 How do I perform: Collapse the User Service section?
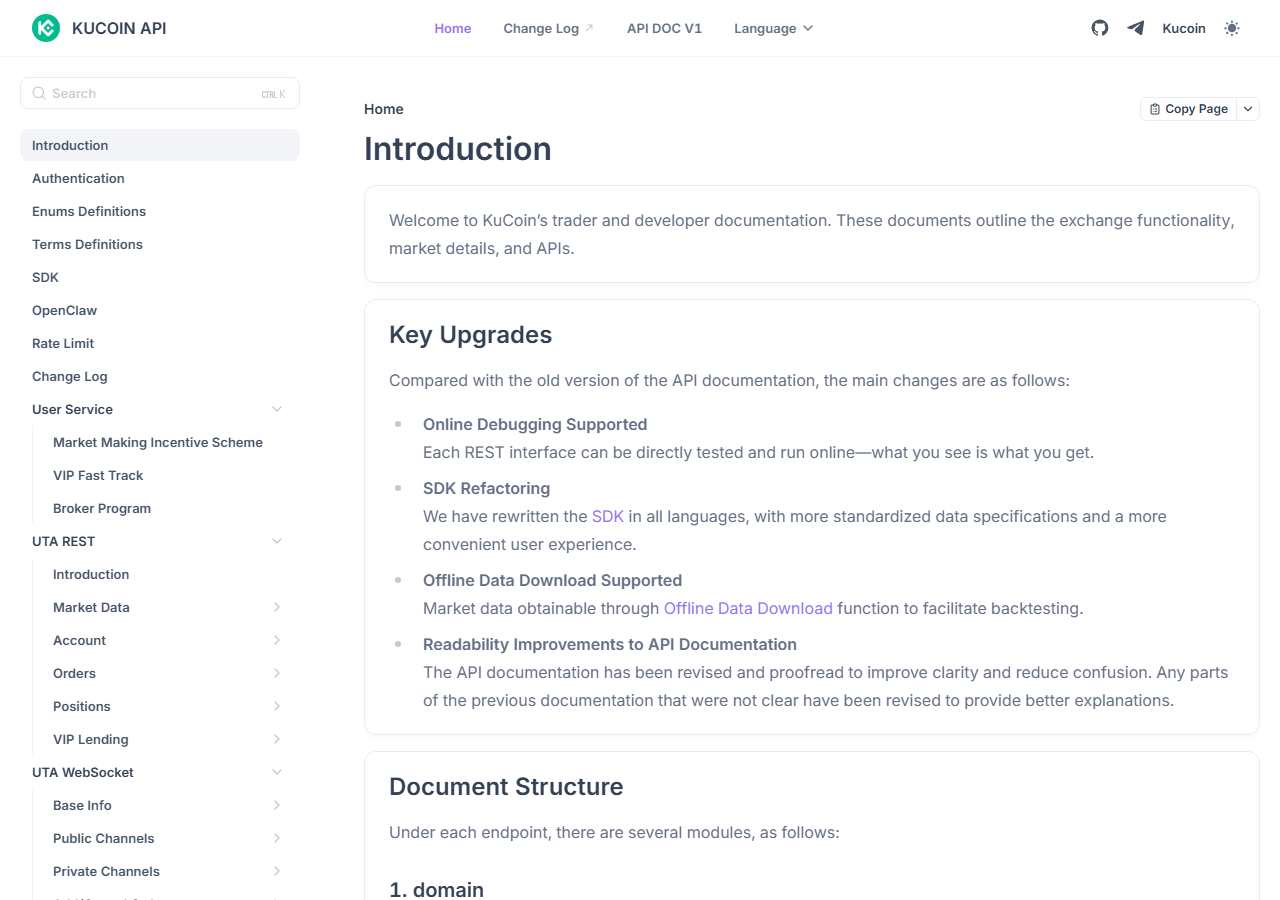tap(277, 409)
